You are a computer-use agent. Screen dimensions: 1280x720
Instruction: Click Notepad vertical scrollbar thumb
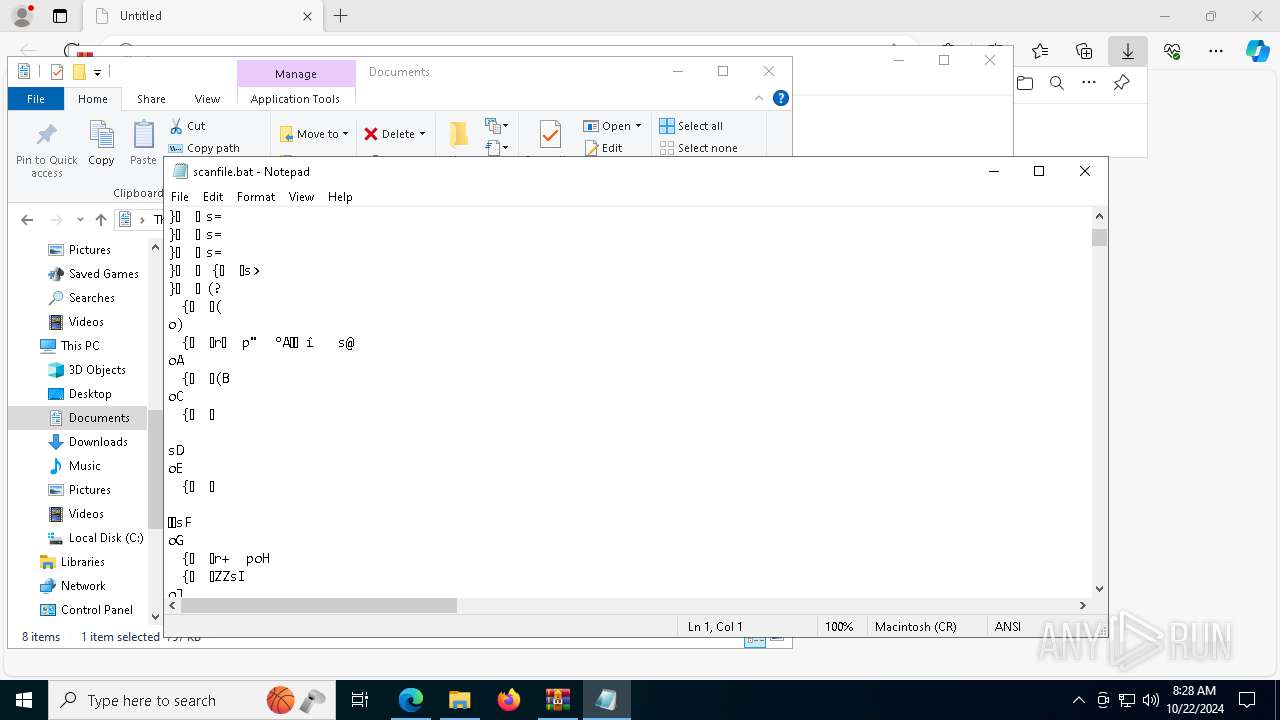pyautogui.click(x=1099, y=237)
